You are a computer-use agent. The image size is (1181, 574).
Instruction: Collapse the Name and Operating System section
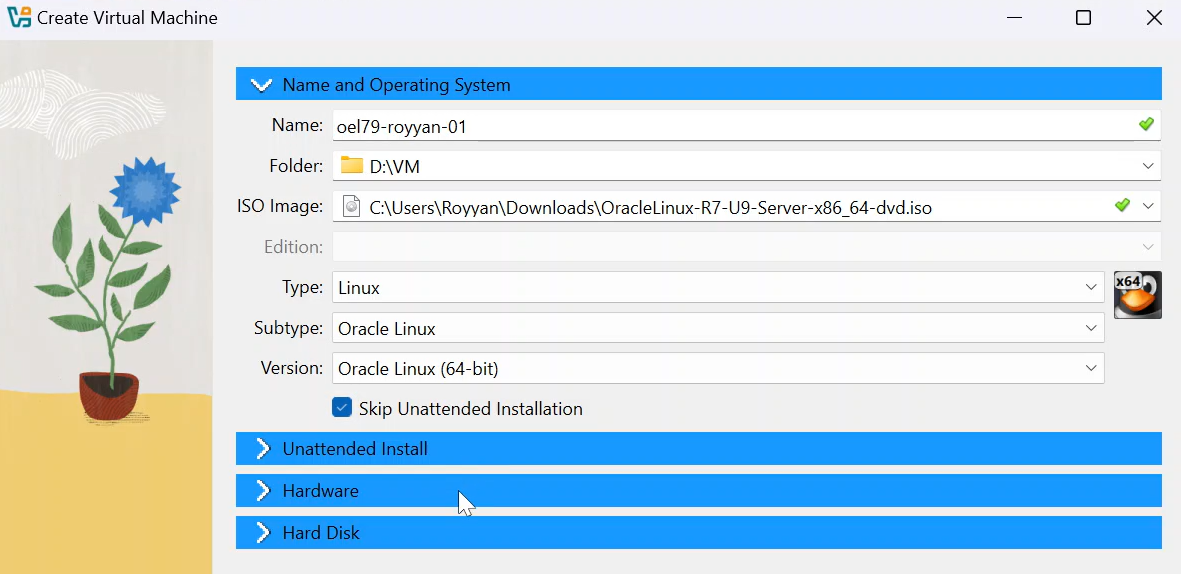pyautogui.click(x=262, y=85)
